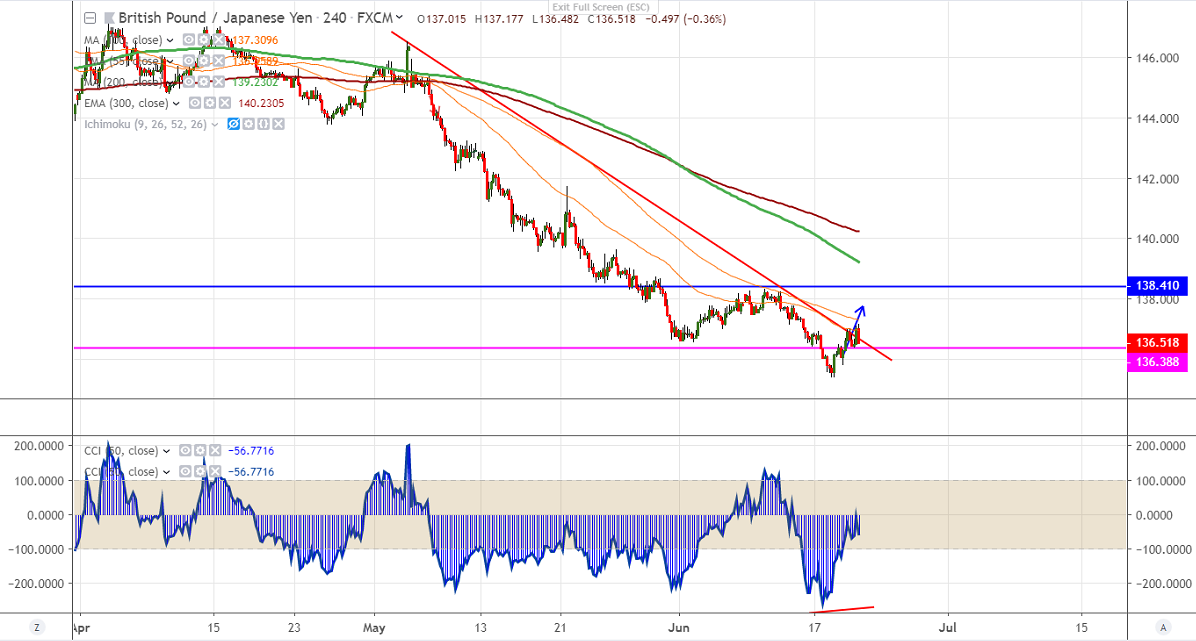Click the first CCI value -56.7716

(251, 451)
